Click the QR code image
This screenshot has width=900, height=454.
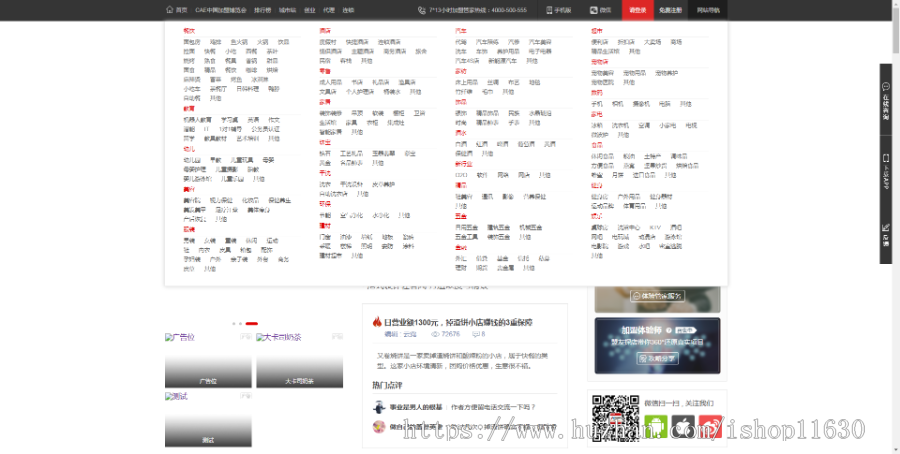point(616,418)
